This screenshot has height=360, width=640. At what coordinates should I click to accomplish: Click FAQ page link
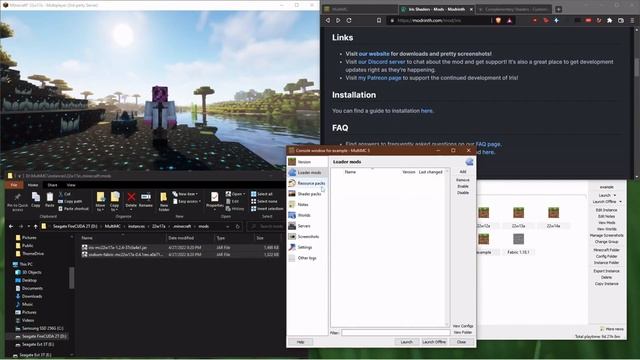488,144
